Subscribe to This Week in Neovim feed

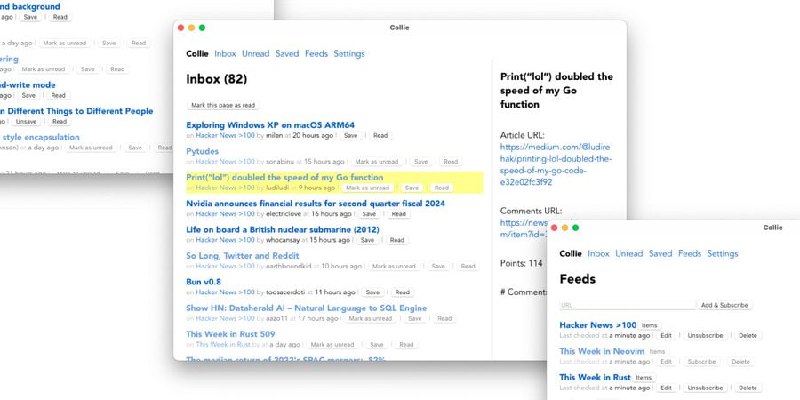coord(703,362)
